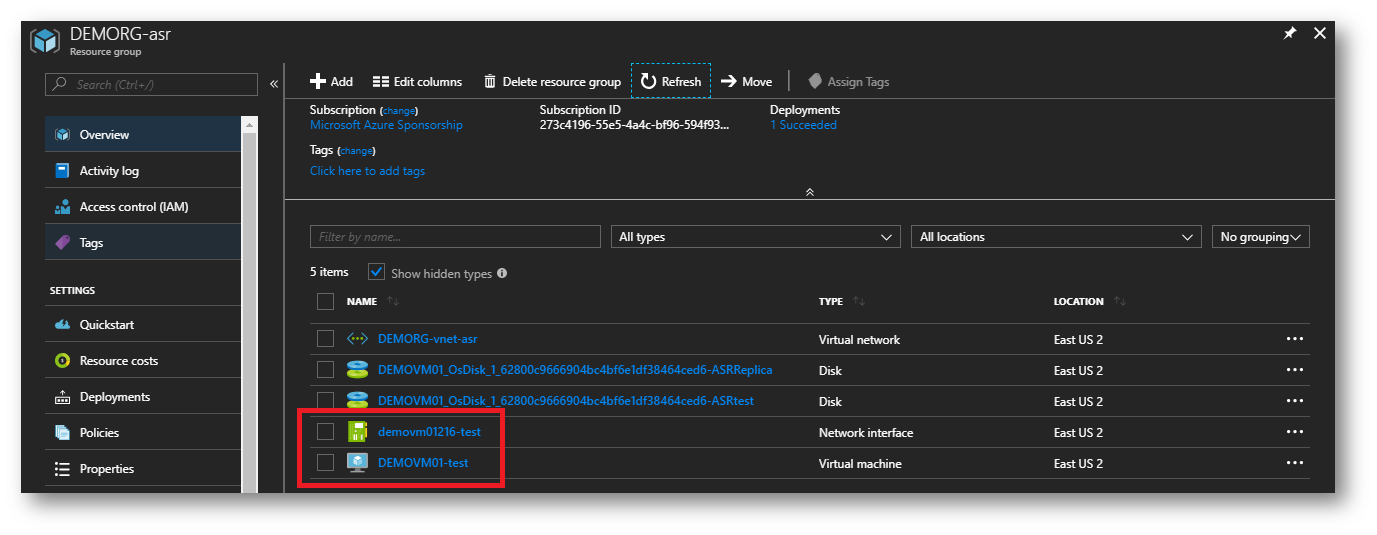Screen dimensions: 1377x535
Task: Click the change link next to Subscription
Action: (x=399, y=111)
